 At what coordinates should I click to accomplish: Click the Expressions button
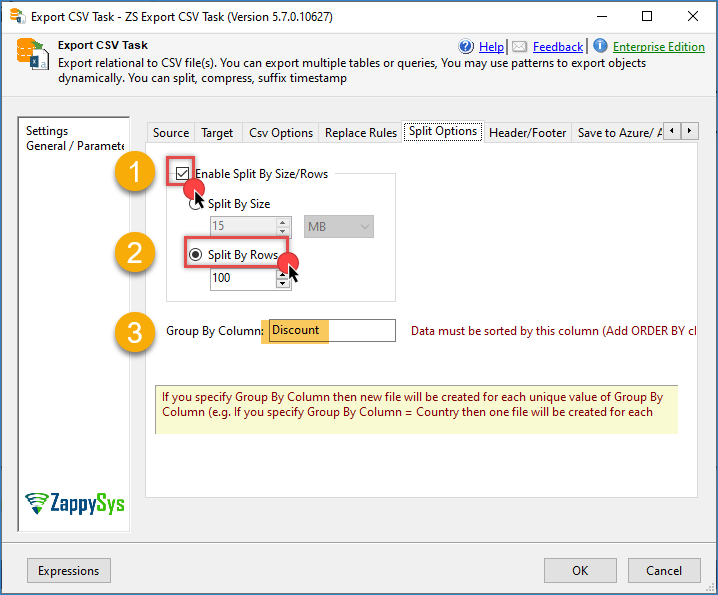(x=69, y=570)
